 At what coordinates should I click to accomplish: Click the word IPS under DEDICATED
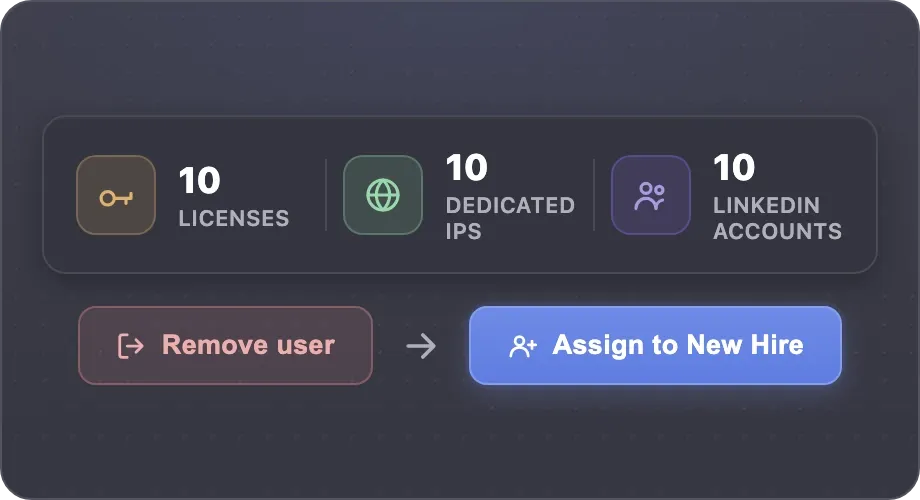(x=464, y=231)
